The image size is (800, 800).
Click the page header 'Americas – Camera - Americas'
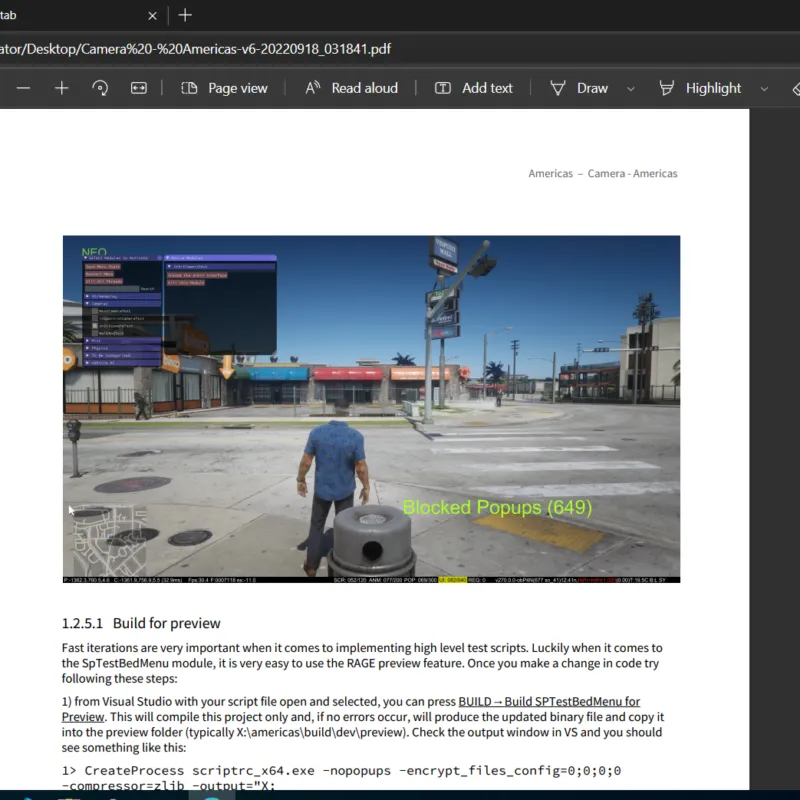pyautogui.click(x=603, y=173)
